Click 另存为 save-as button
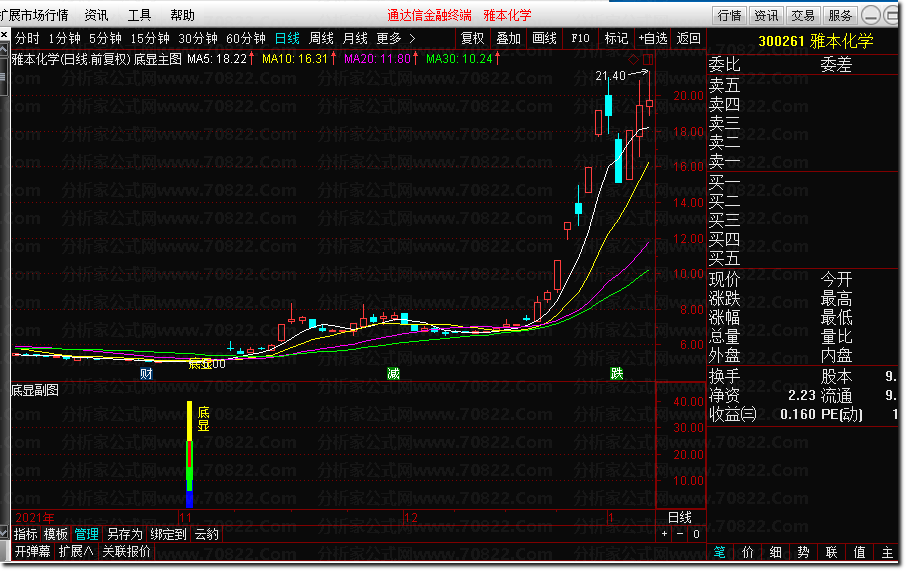Image resolution: width=907 pixels, height=571 pixels. [x=124, y=534]
